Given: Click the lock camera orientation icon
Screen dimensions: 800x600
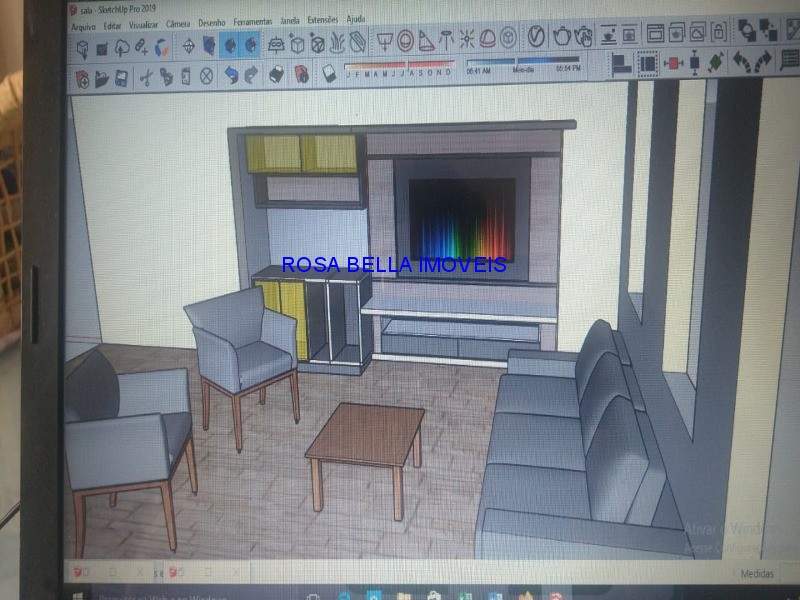Looking at the screenshot, I should (x=718, y=32).
